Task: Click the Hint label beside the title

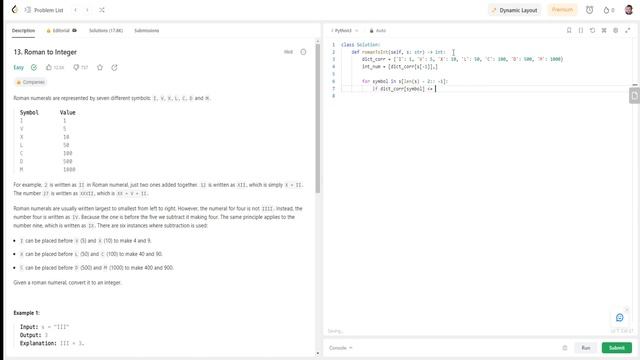Action: coord(288,52)
